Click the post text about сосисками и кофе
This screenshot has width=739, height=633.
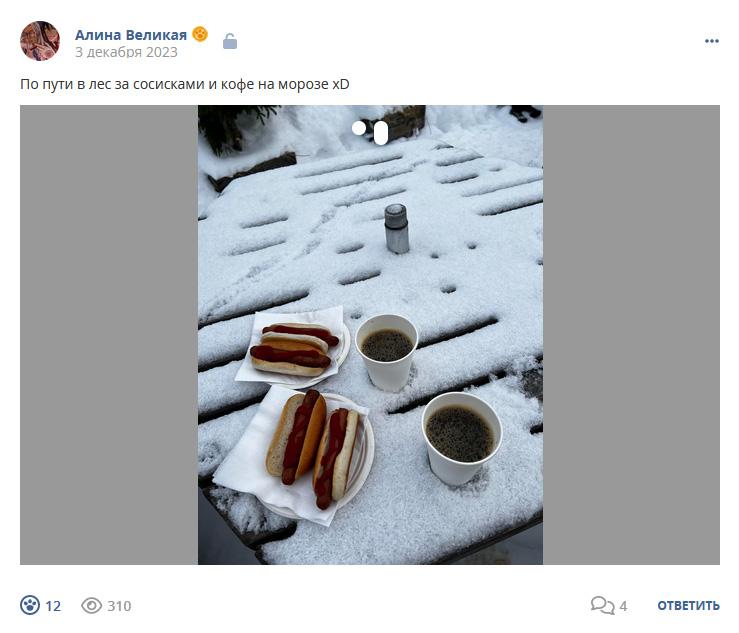pyautogui.click(x=185, y=84)
